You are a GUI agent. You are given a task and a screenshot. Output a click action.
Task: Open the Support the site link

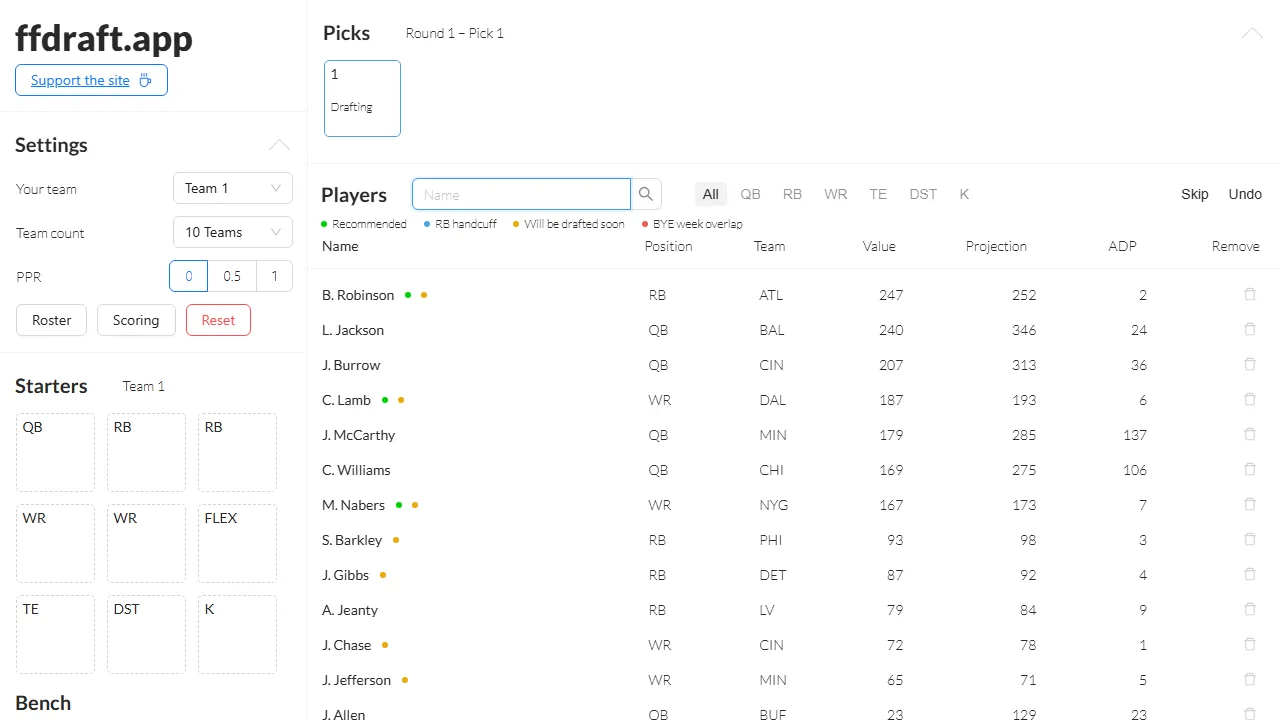[x=80, y=80]
